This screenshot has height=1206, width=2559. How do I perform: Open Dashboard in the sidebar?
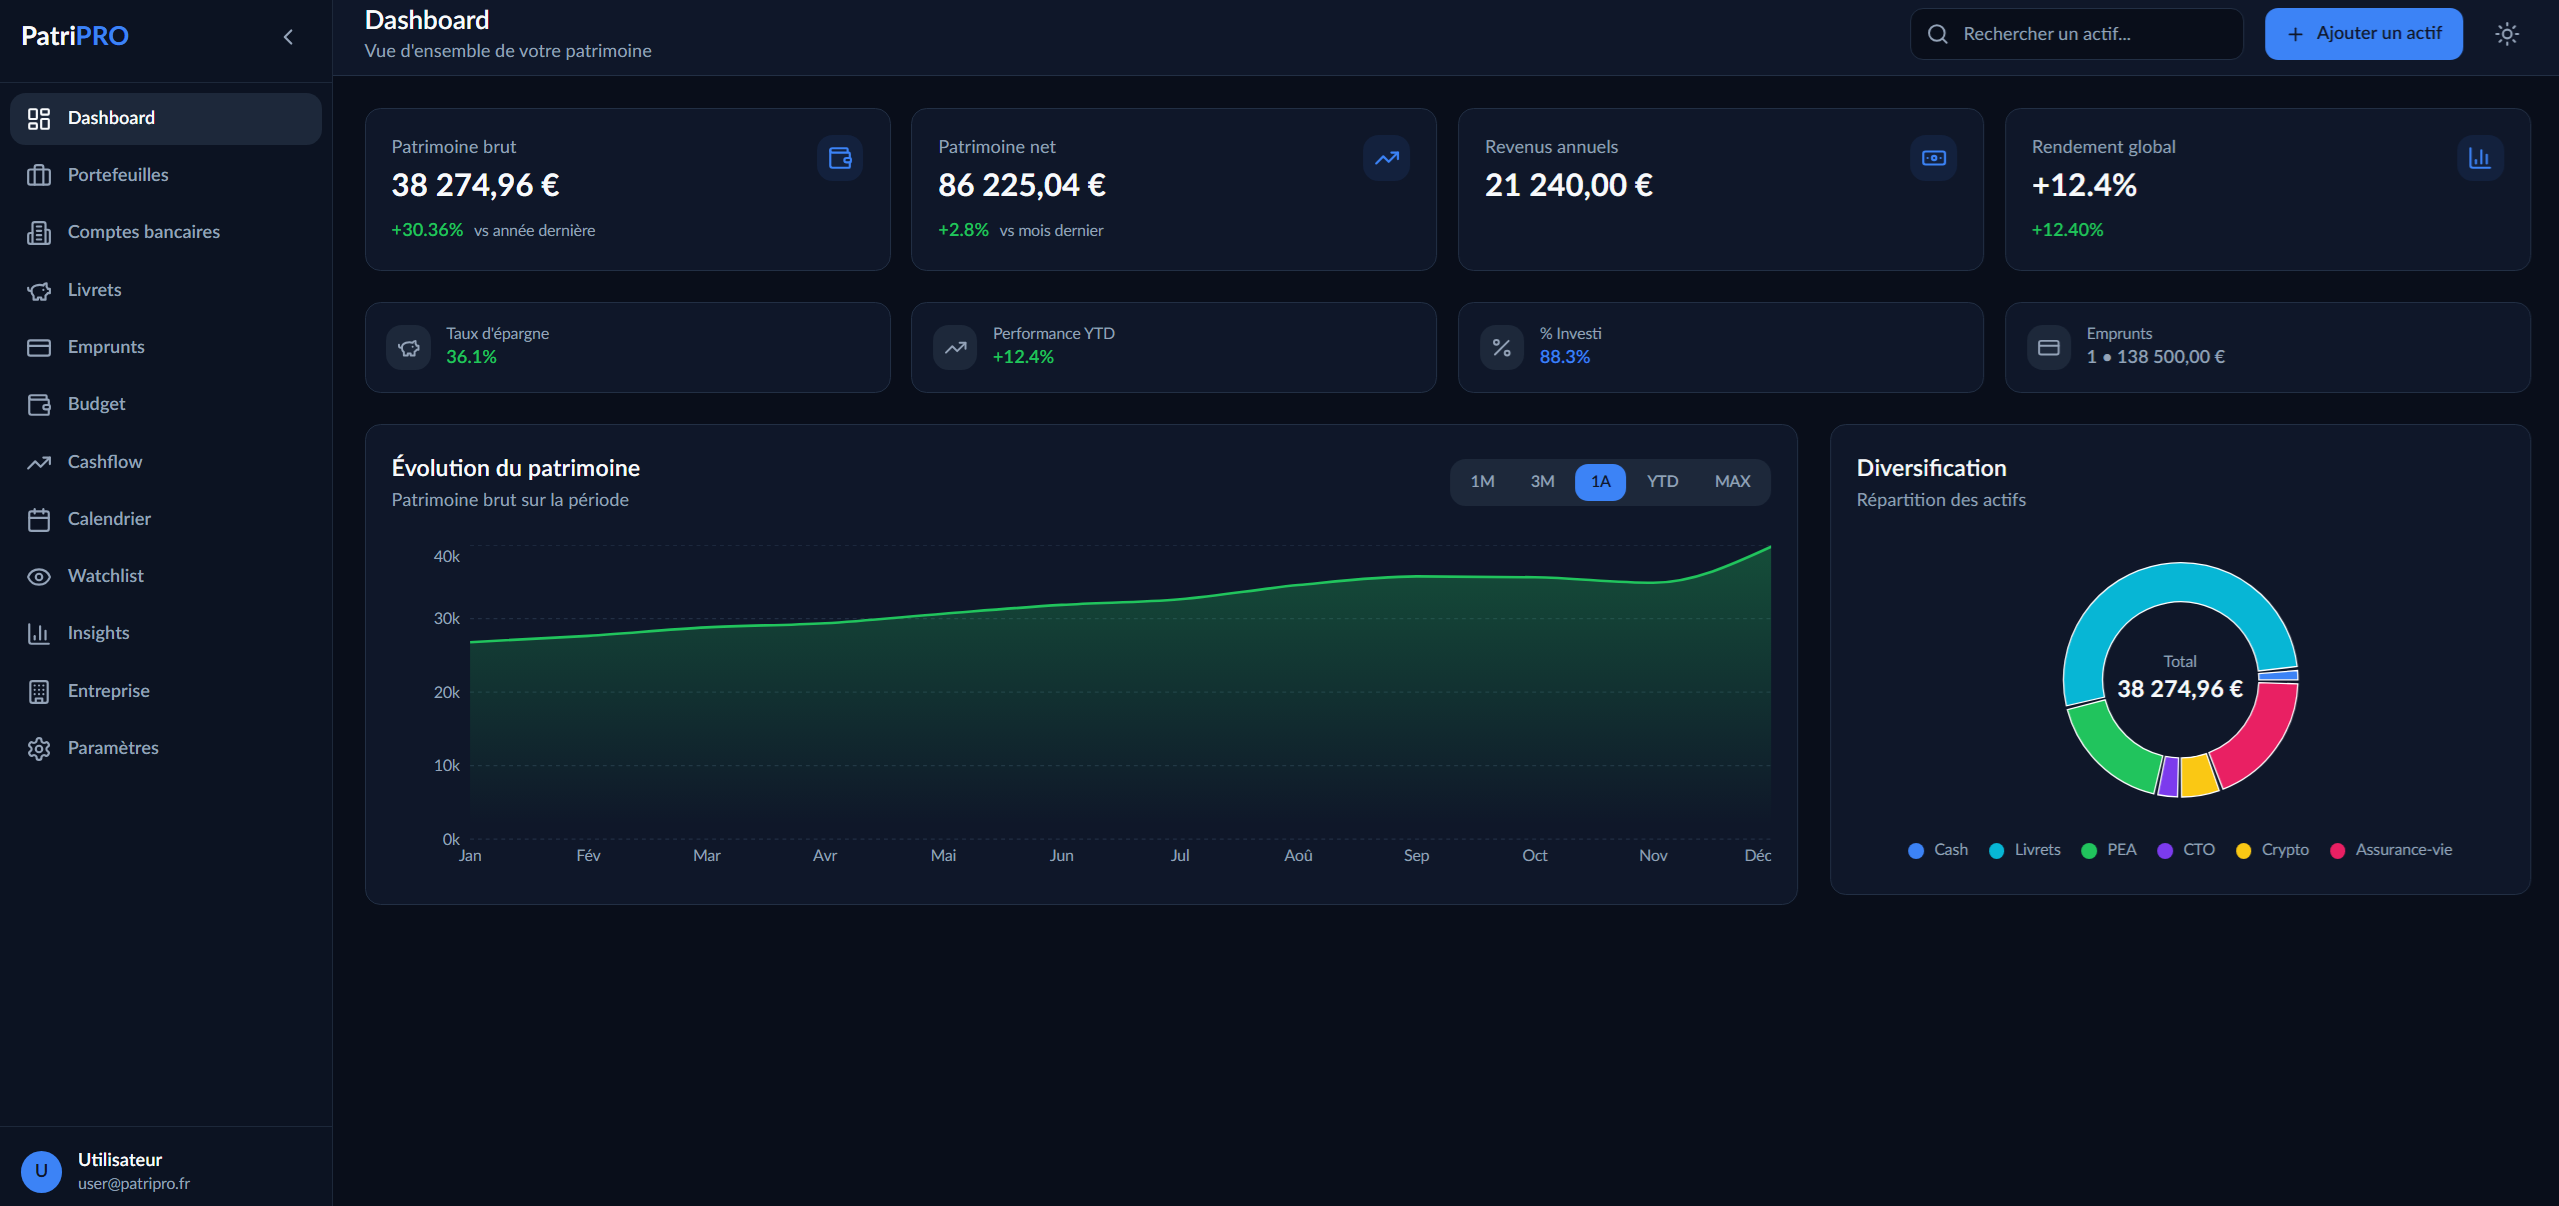click(x=166, y=118)
